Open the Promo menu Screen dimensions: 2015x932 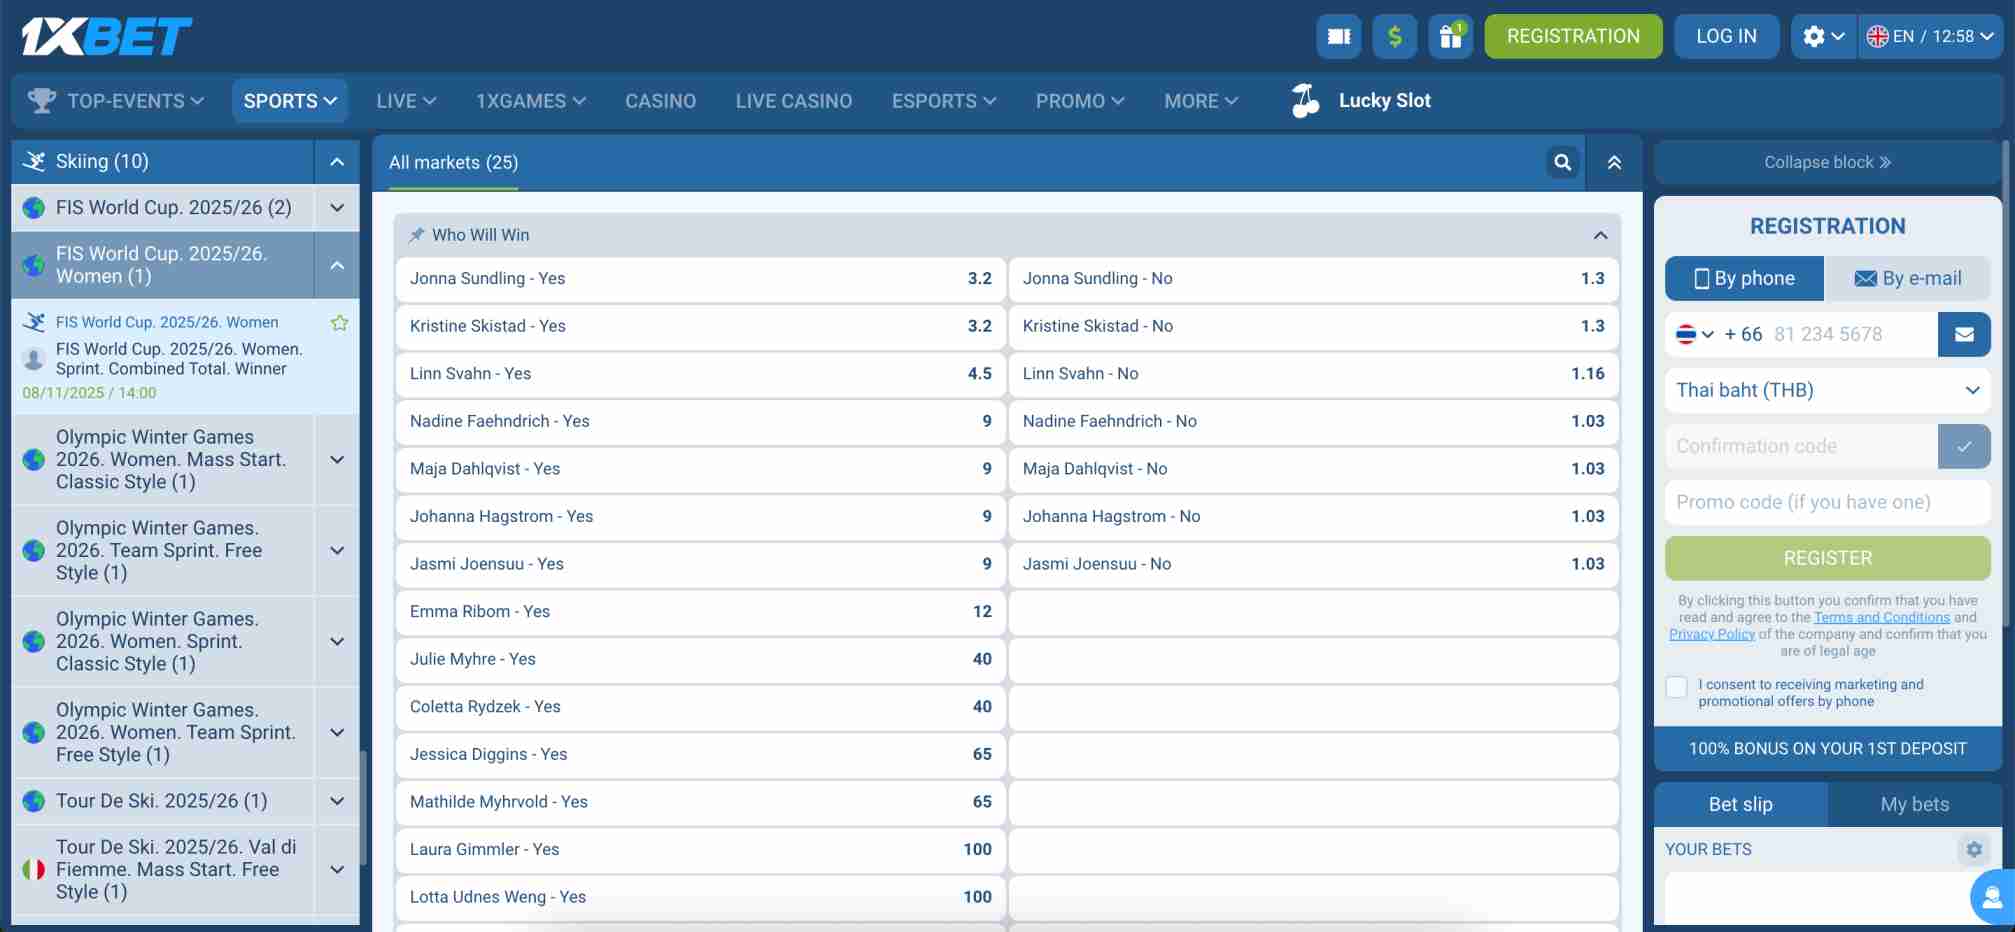pyautogui.click(x=1080, y=101)
